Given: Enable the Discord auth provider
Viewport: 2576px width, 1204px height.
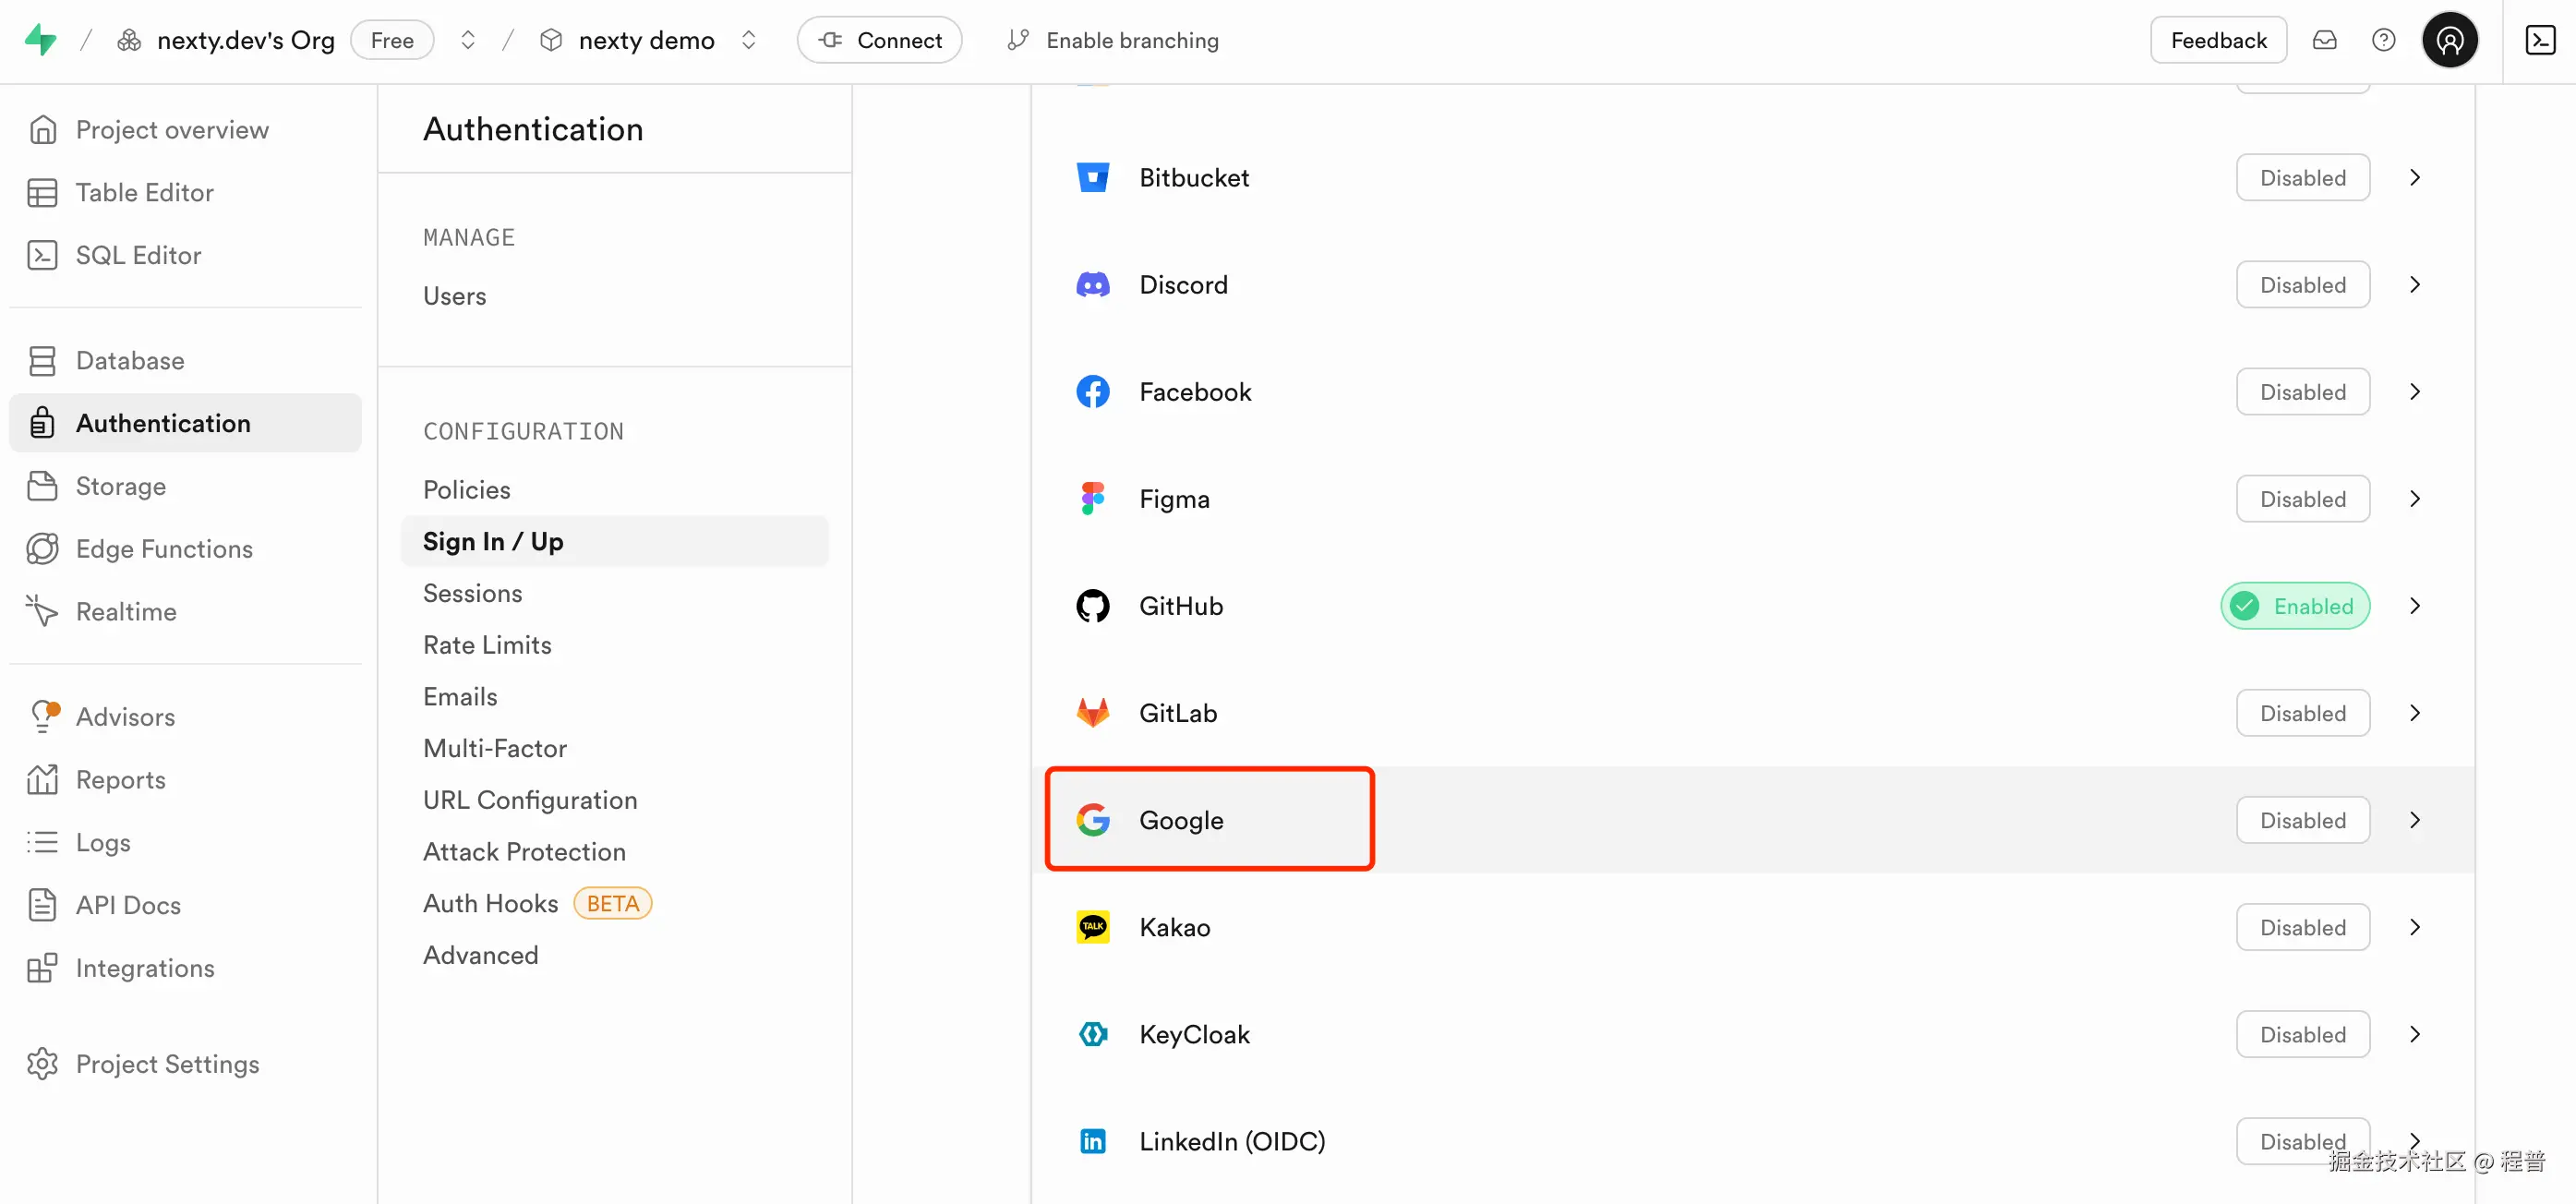Looking at the screenshot, I should [2302, 284].
